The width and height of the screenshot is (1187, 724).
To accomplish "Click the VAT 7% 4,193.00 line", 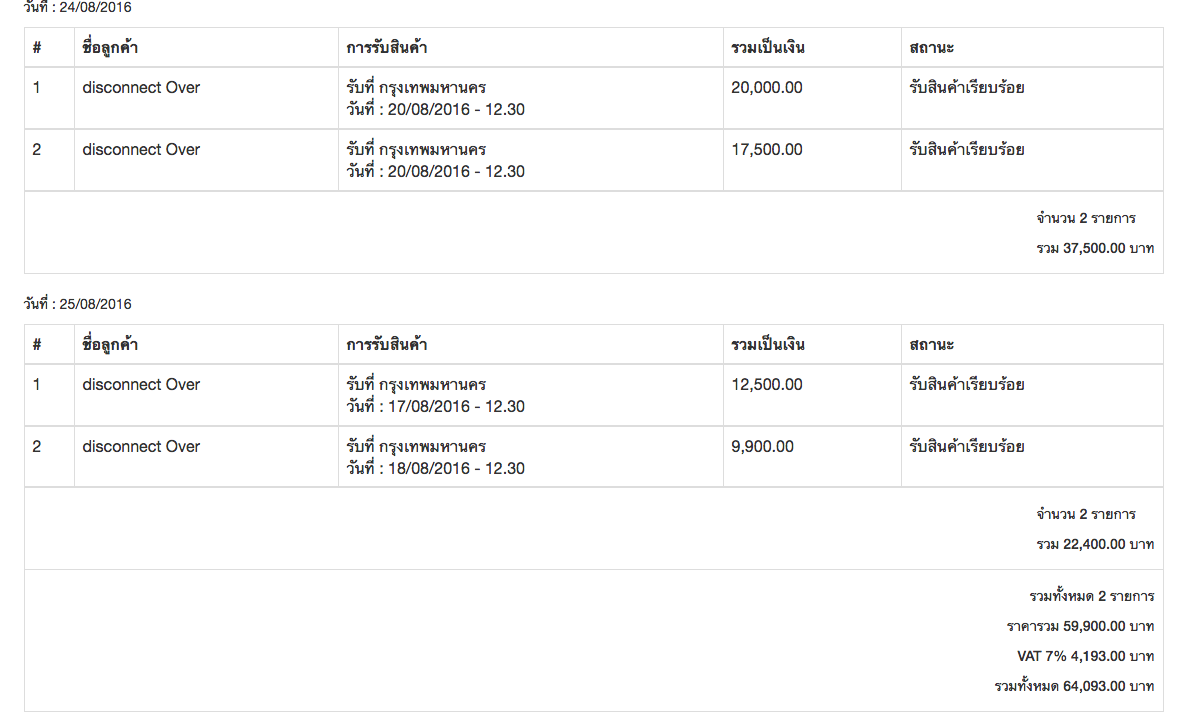I will click(1085, 657).
